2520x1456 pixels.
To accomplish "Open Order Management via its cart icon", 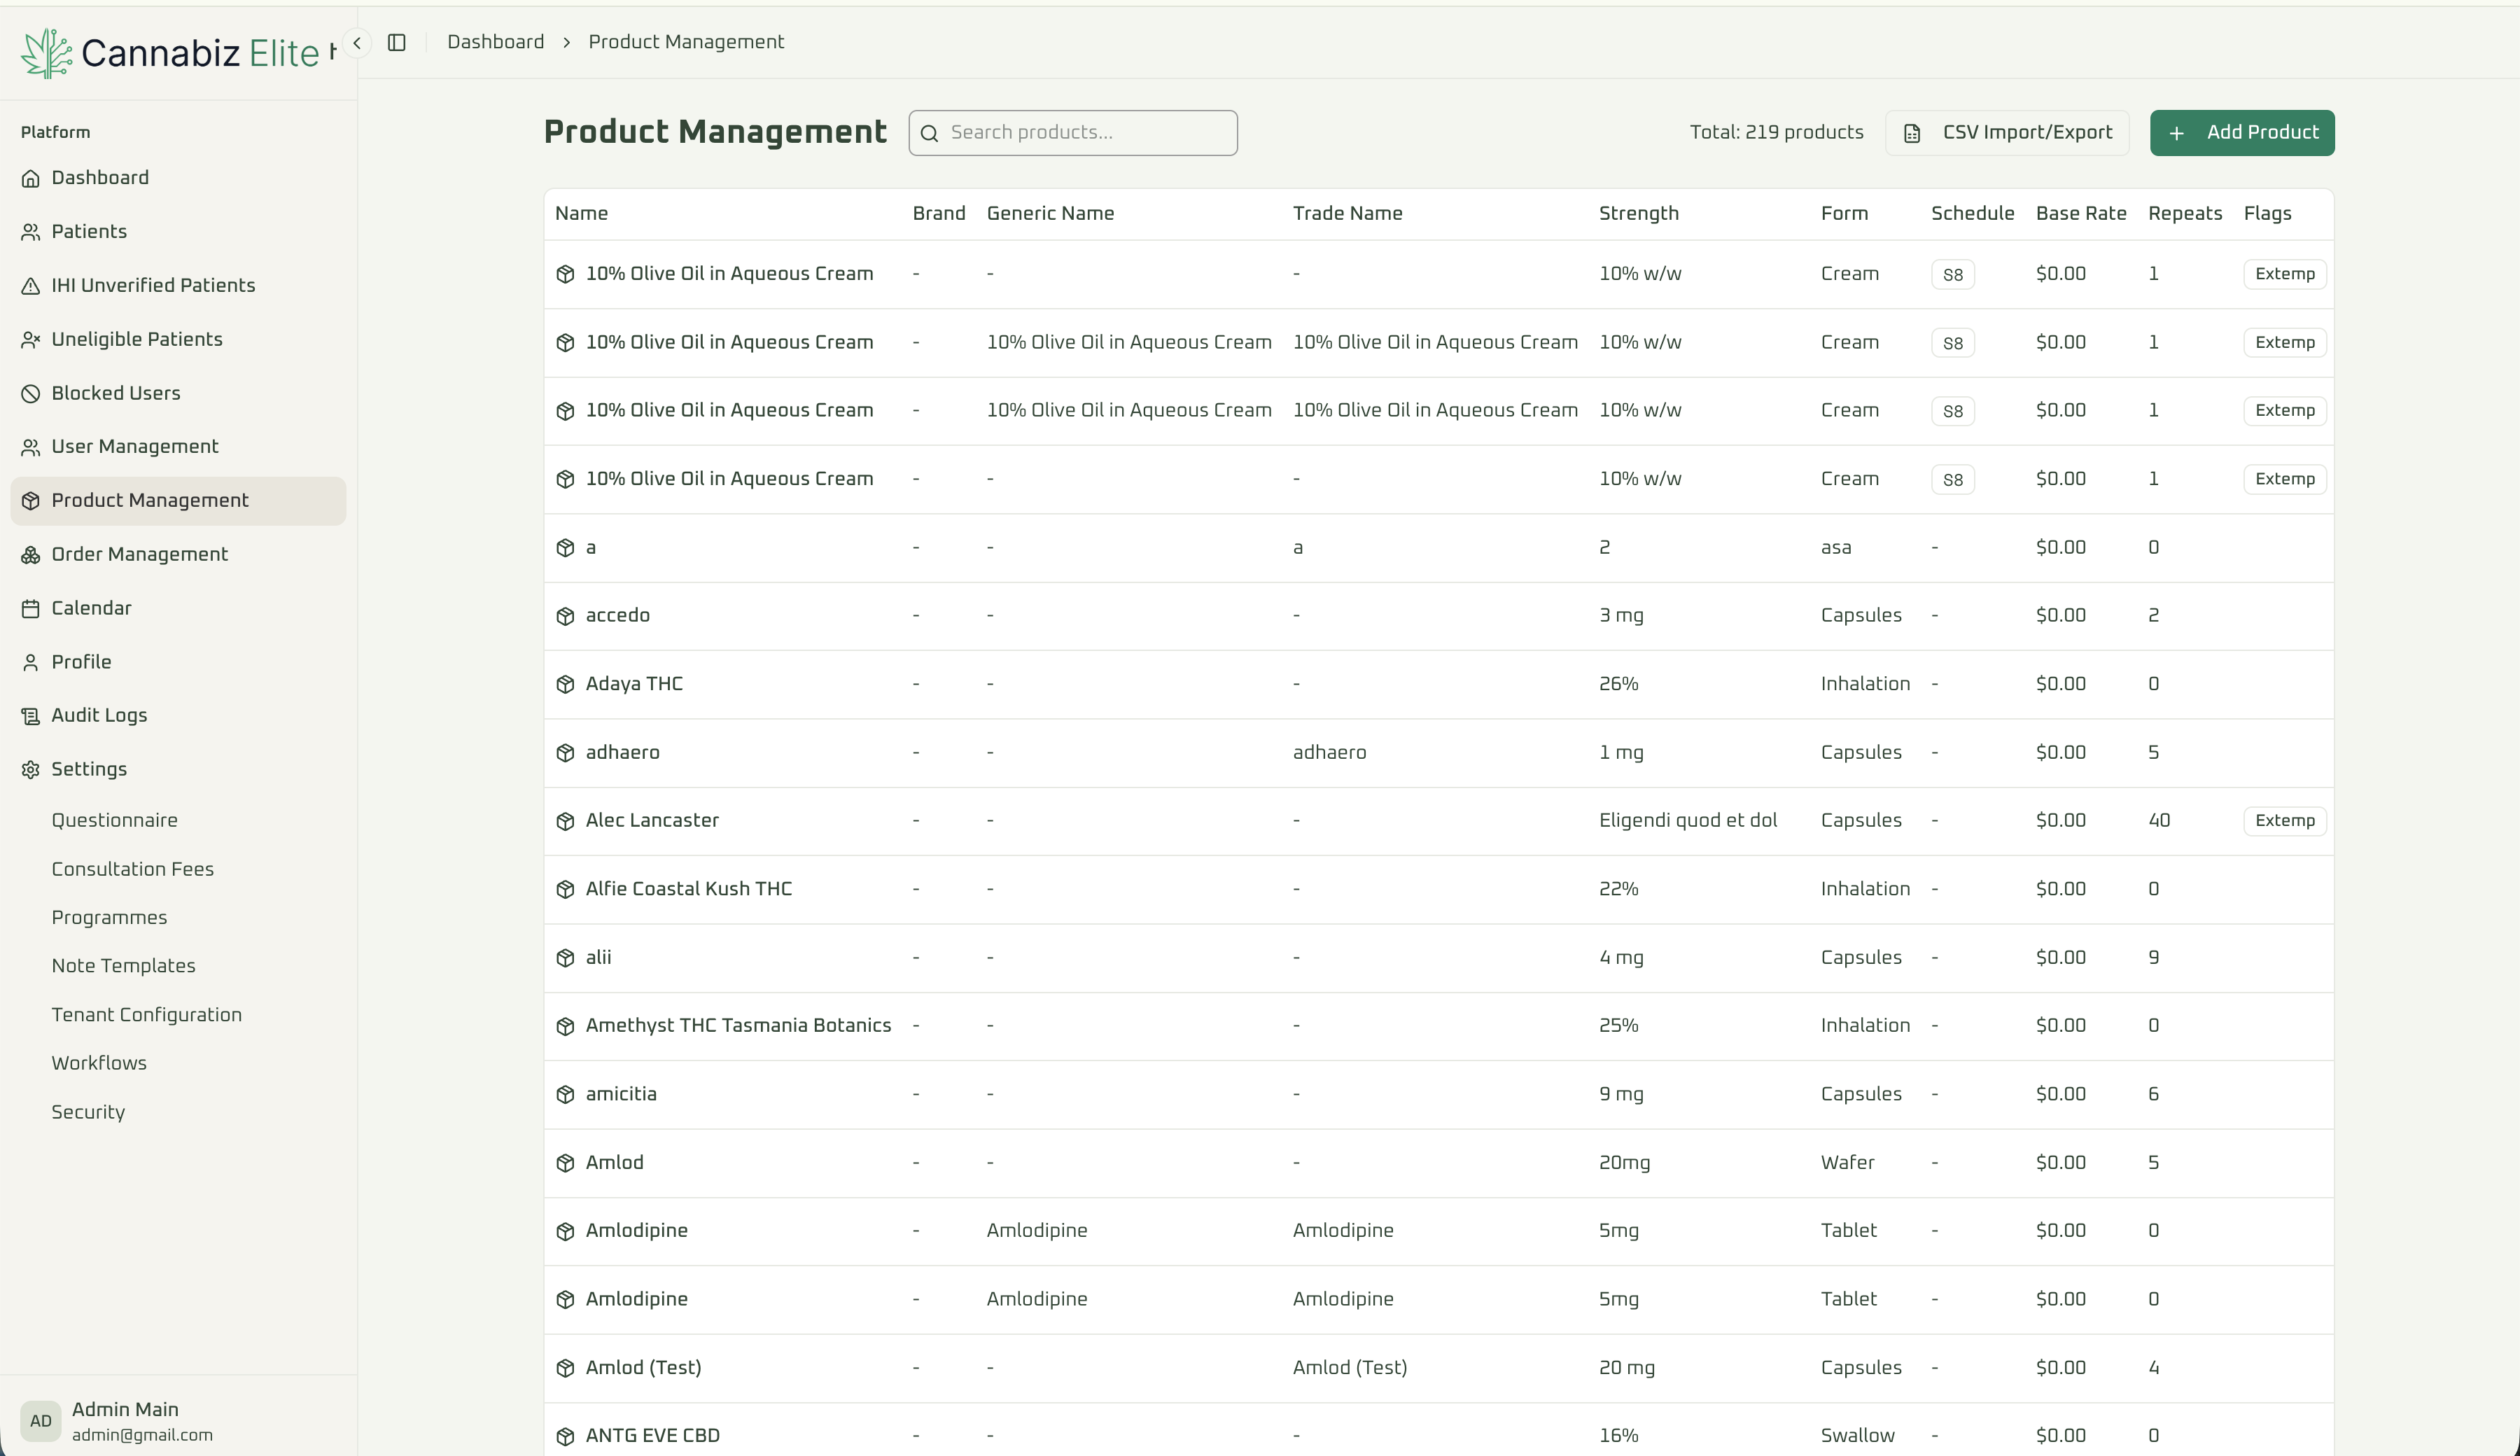I will point(31,554).
